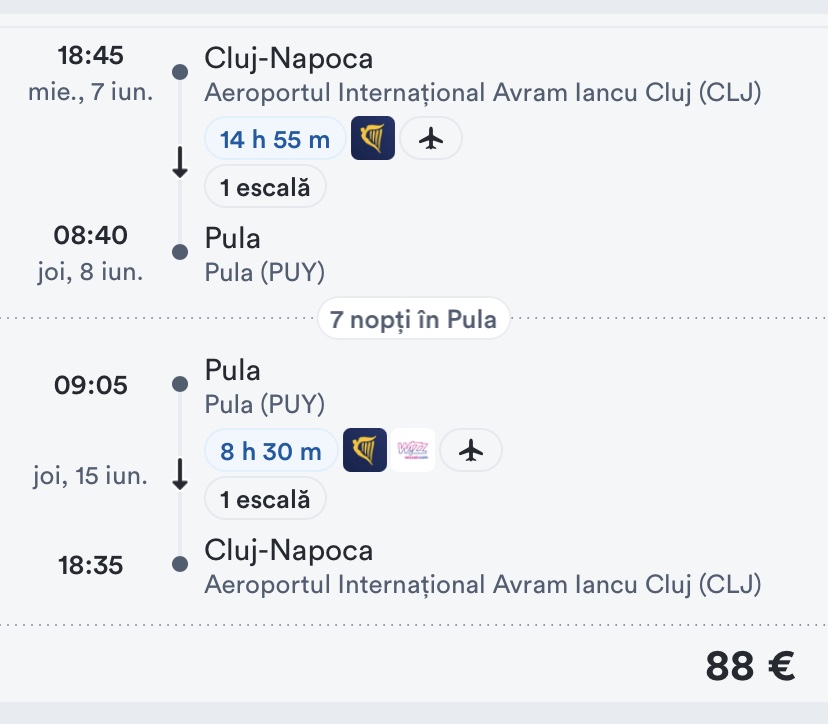Viewport: 828px width, 724px height.
Task: Click the return flight airplane icon
Action: [471, 451]
